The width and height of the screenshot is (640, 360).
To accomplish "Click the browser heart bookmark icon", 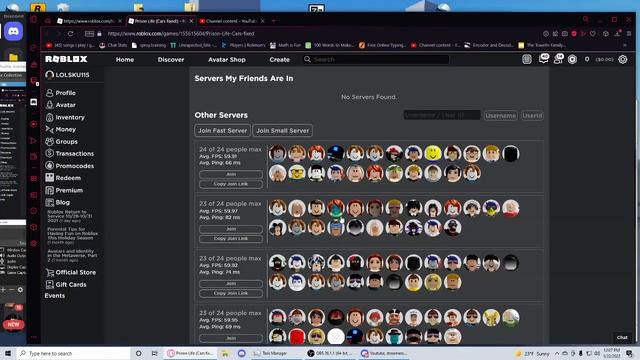I will pyautogui.click(x=593, y=33).
